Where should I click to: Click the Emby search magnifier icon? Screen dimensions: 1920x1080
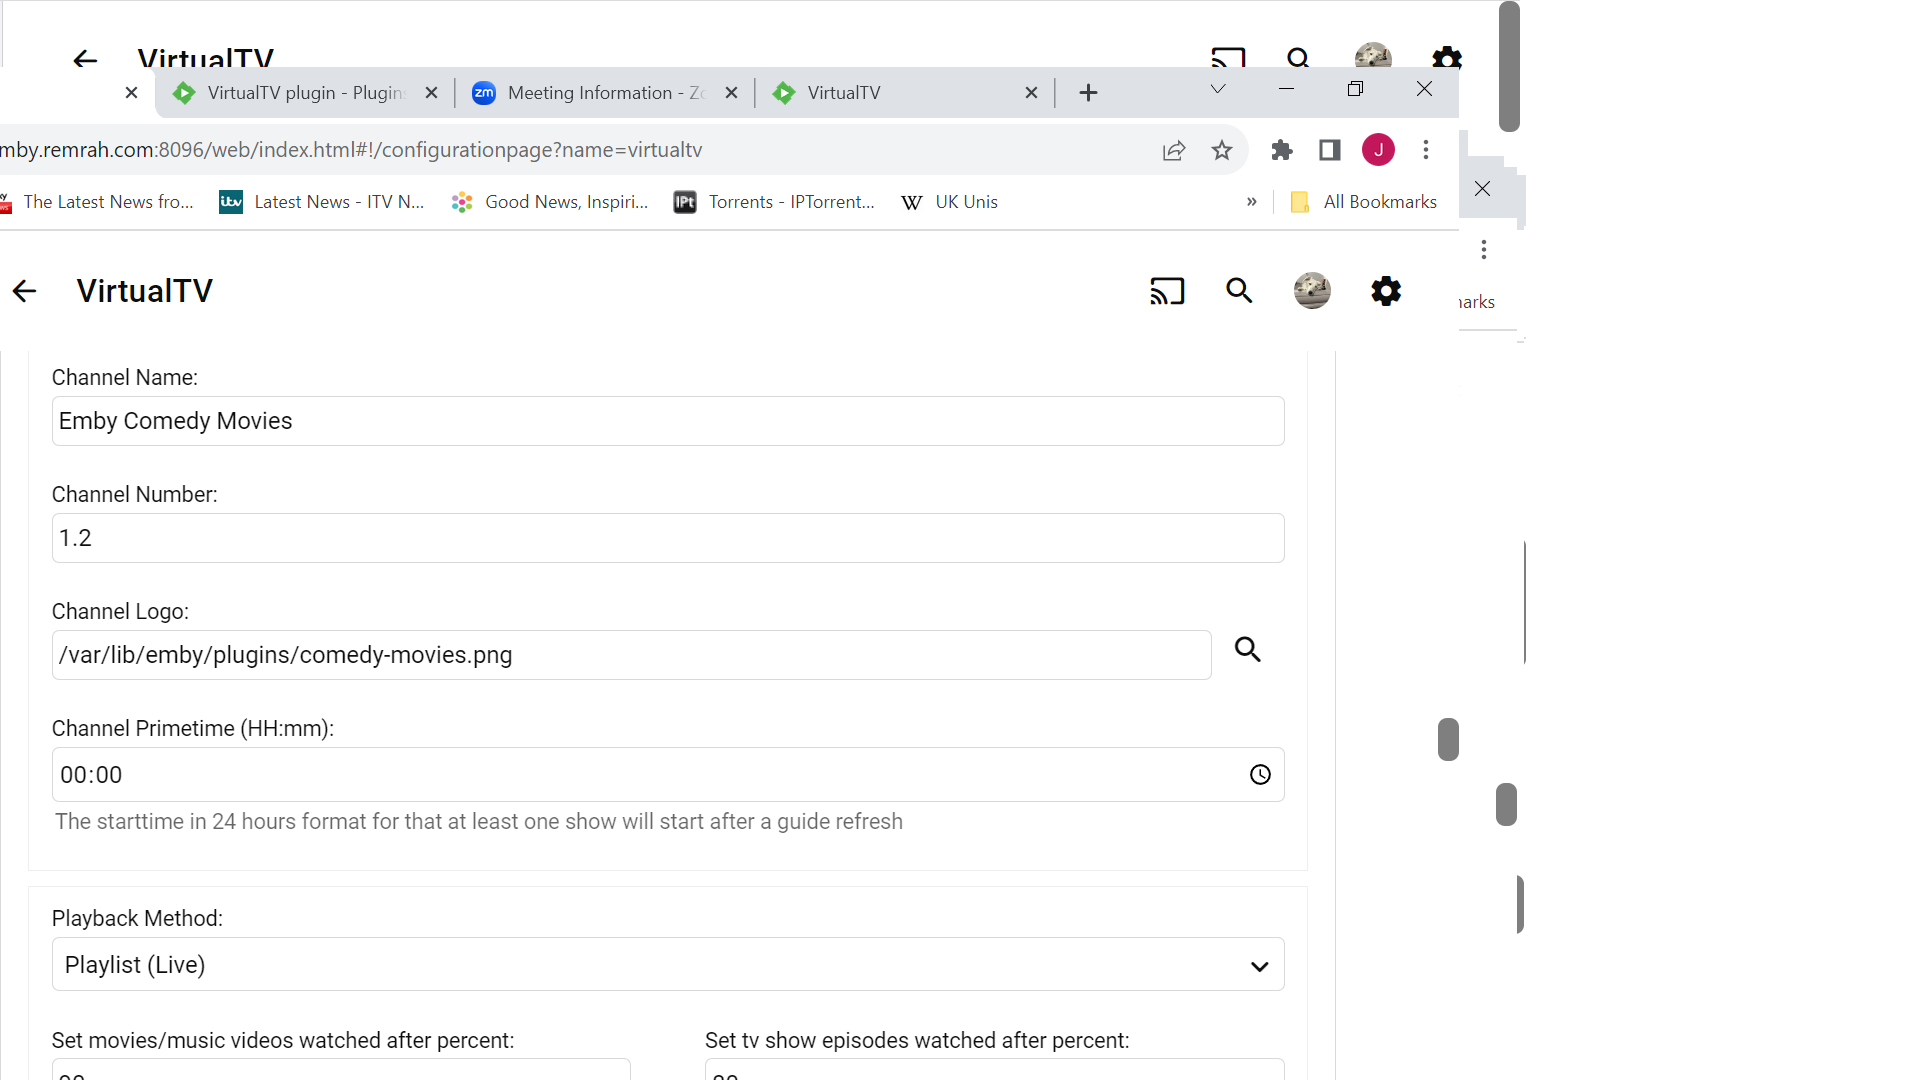(x=1239, y=291)
